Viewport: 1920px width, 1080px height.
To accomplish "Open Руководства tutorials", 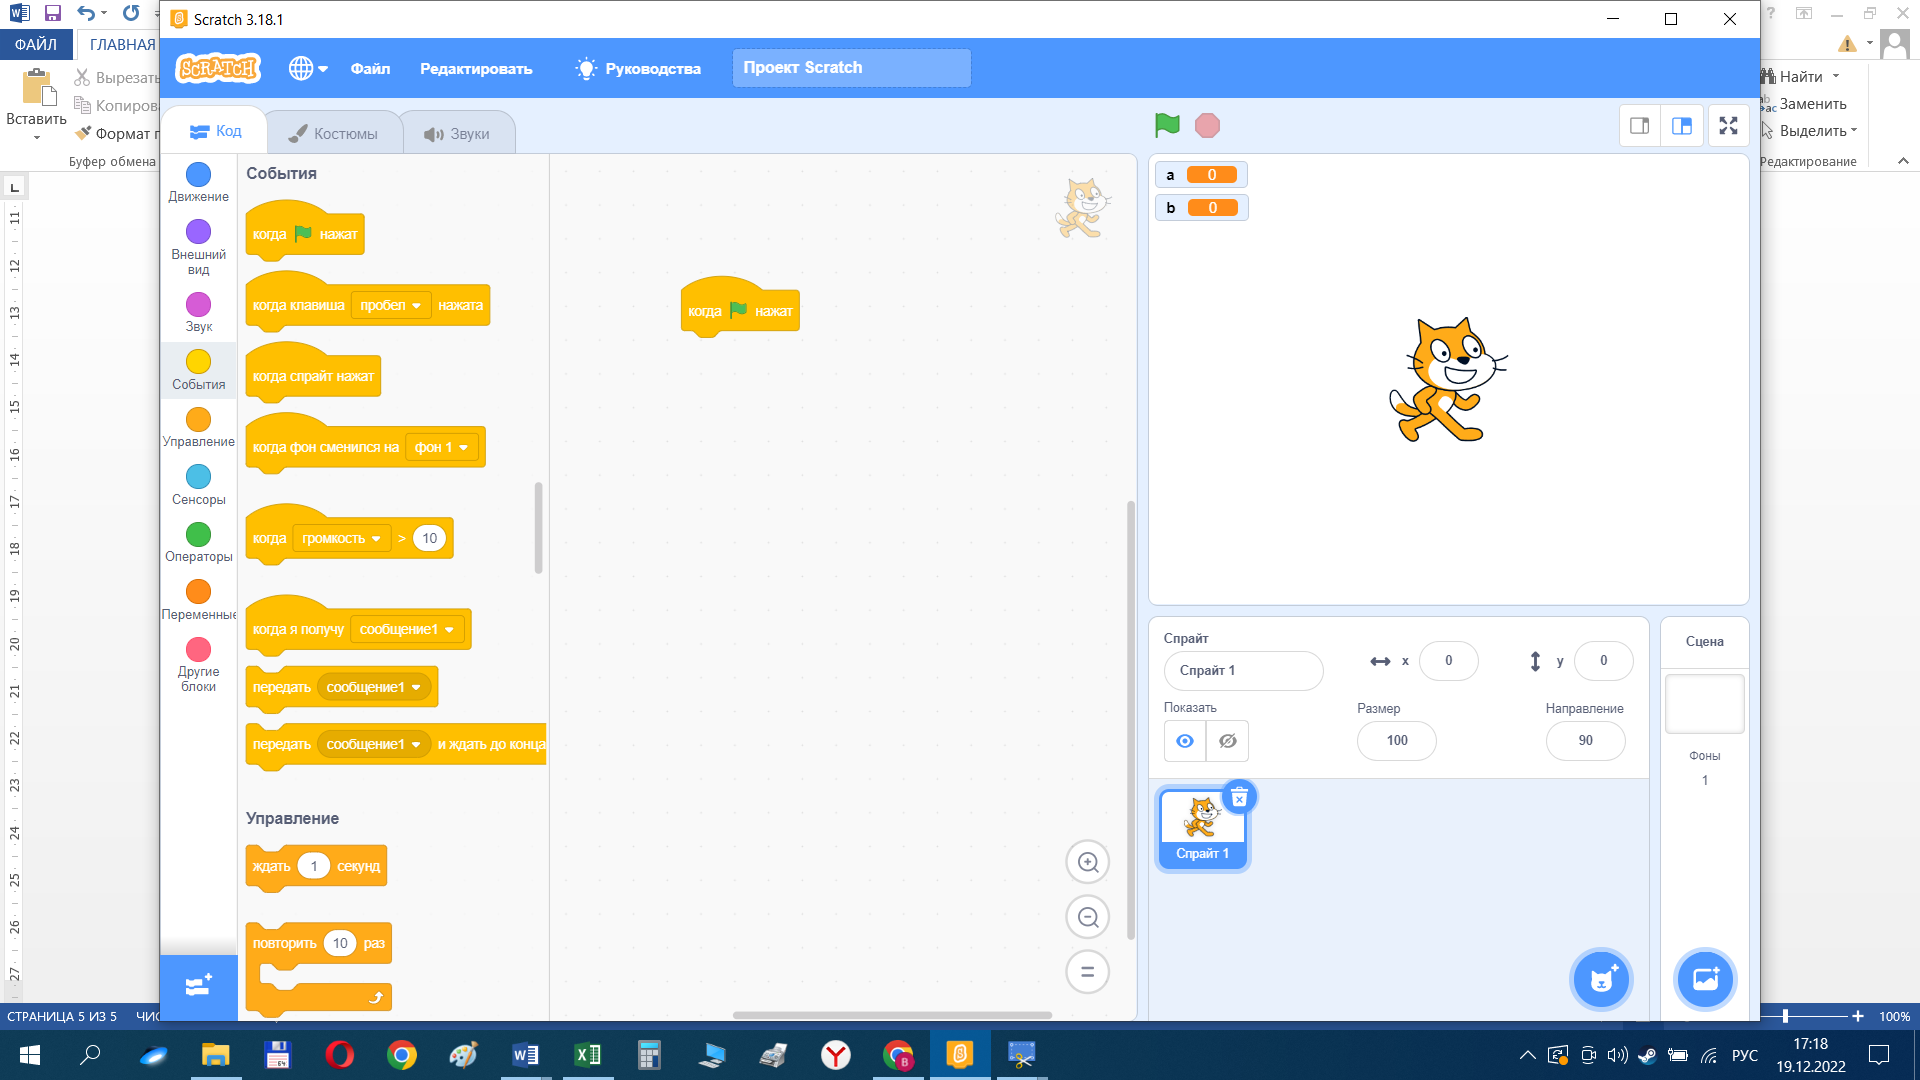I will coord(638,68).
